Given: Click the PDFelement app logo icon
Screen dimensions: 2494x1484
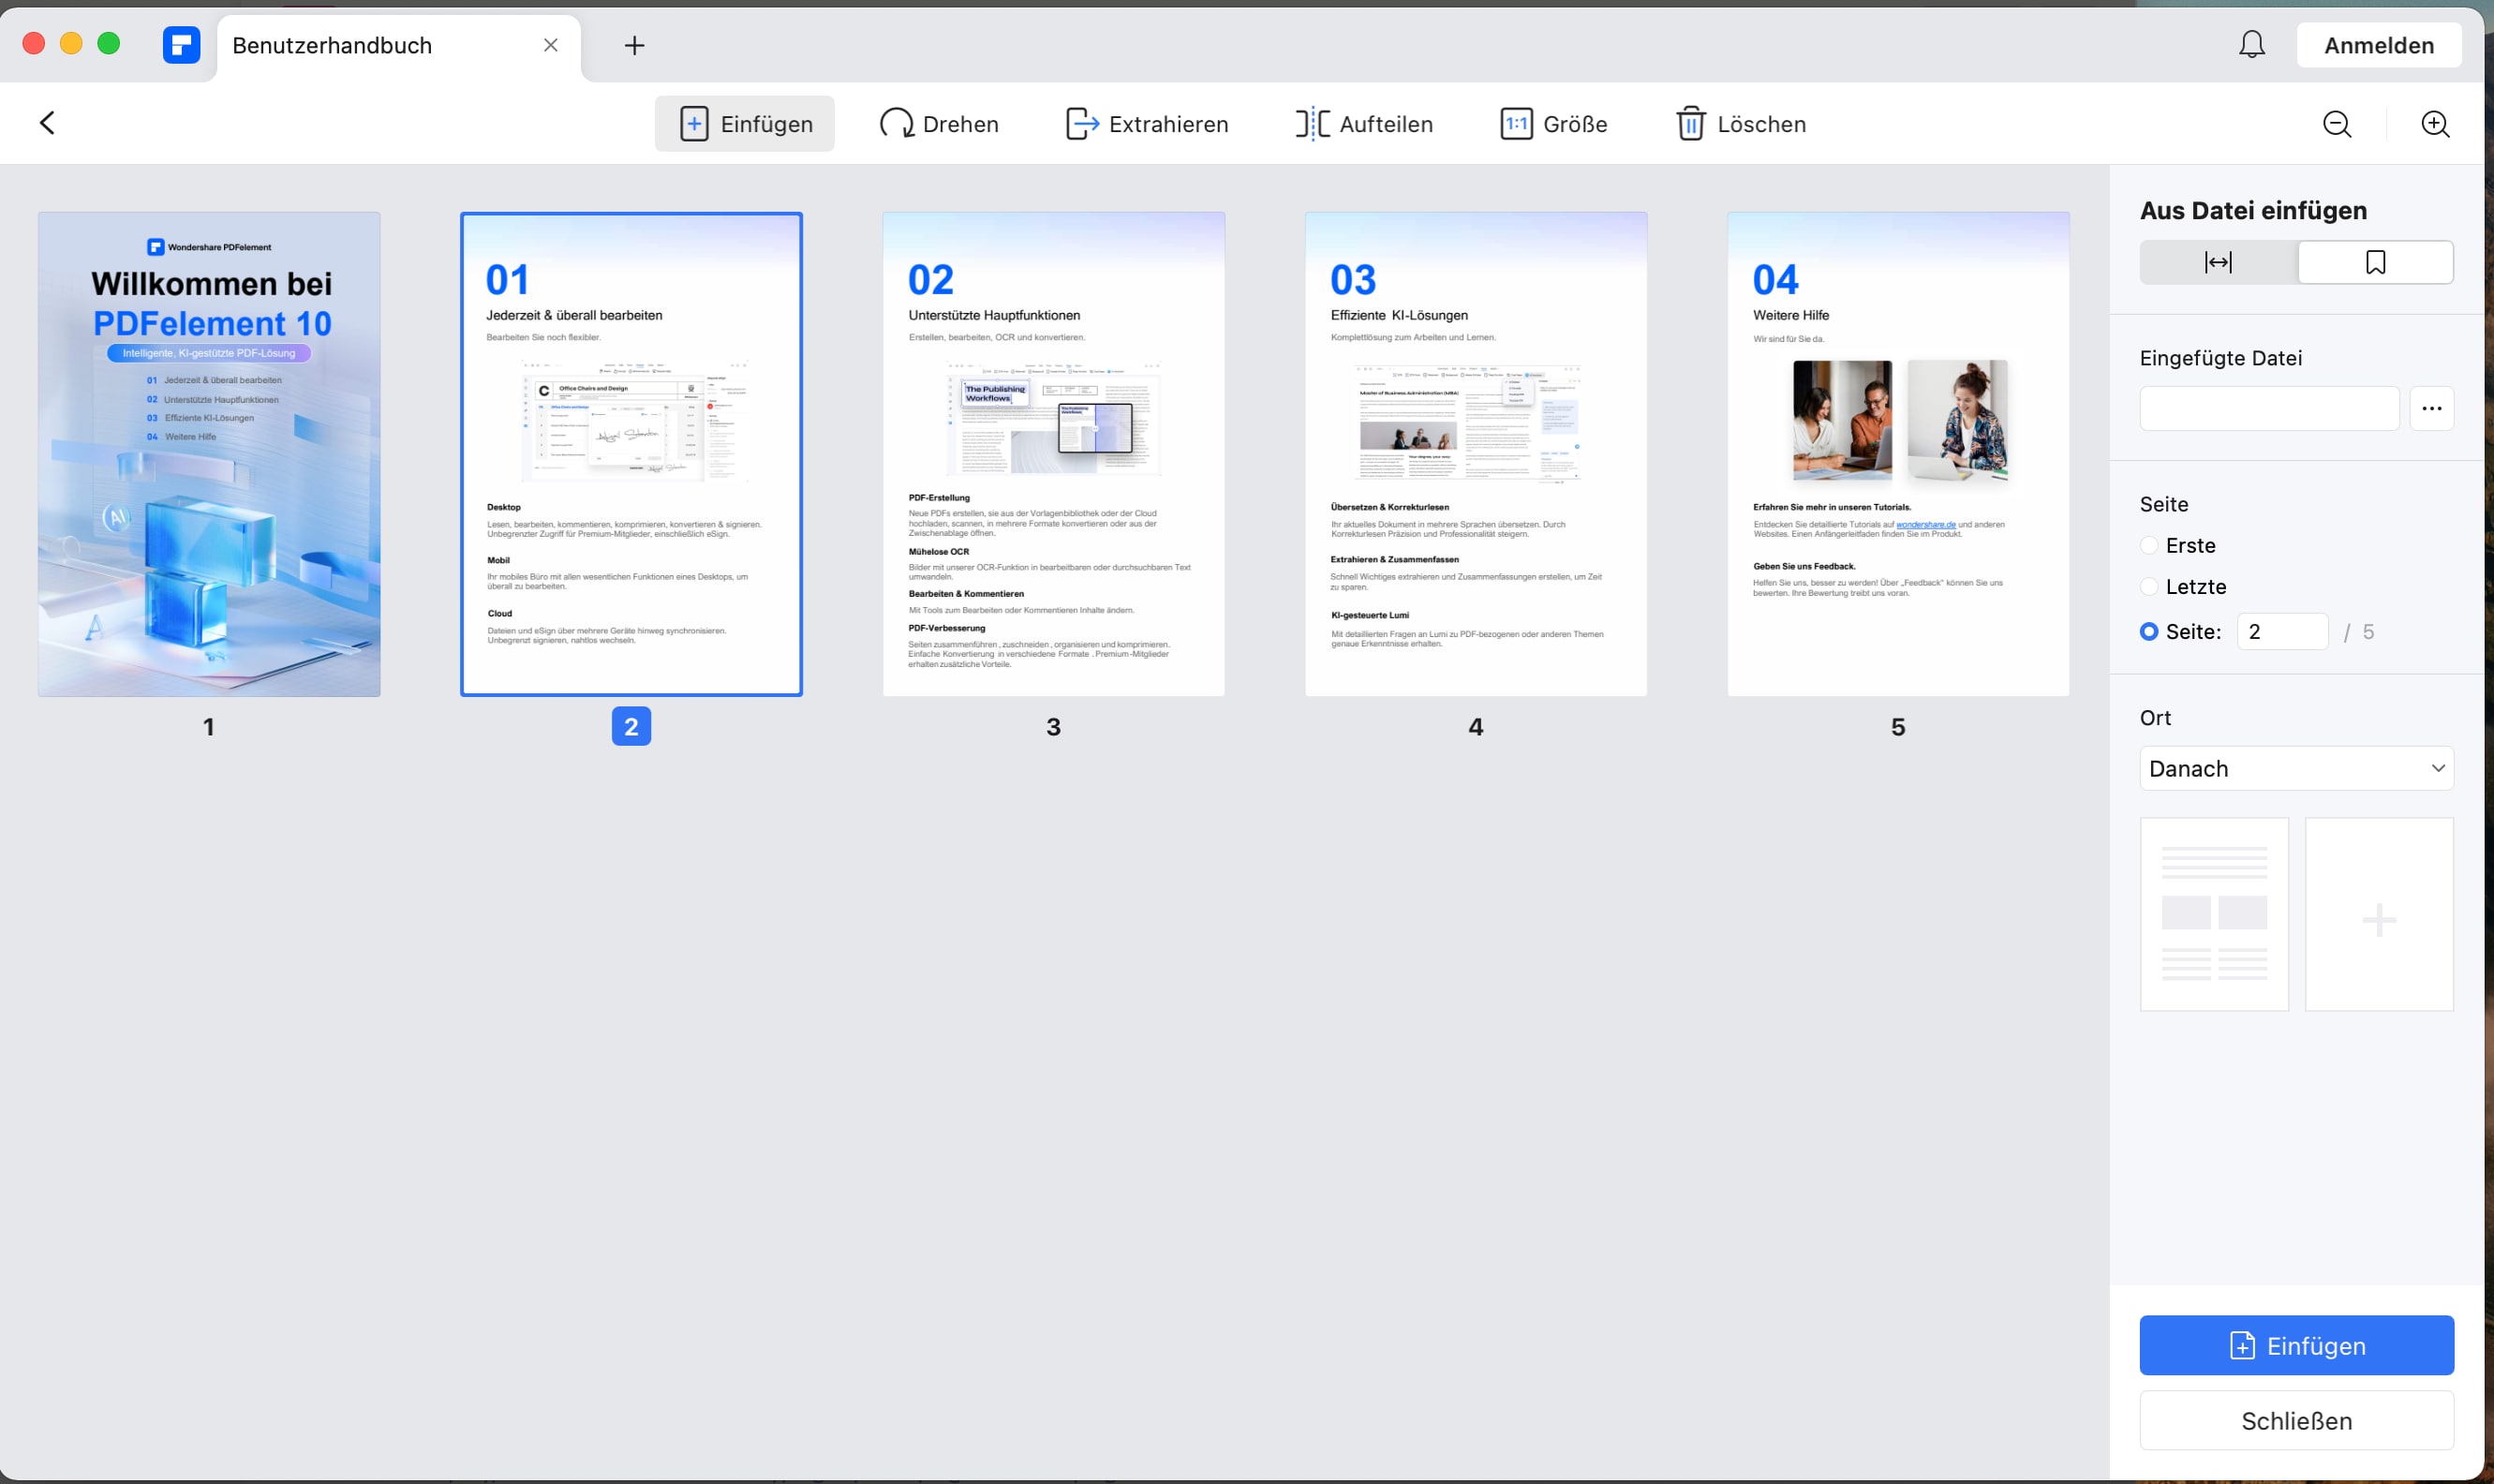Looking at the screenshot, I should pos(181,45).
